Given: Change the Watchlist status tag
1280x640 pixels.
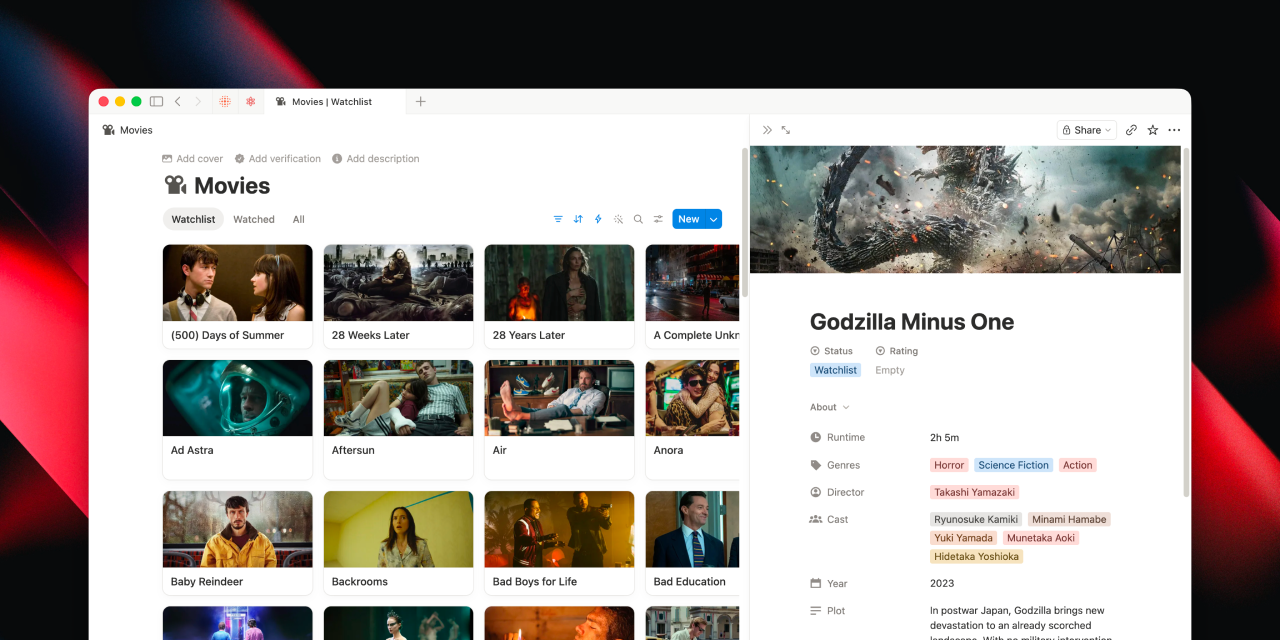Looking at the screenshot, I should click(835, 370).
